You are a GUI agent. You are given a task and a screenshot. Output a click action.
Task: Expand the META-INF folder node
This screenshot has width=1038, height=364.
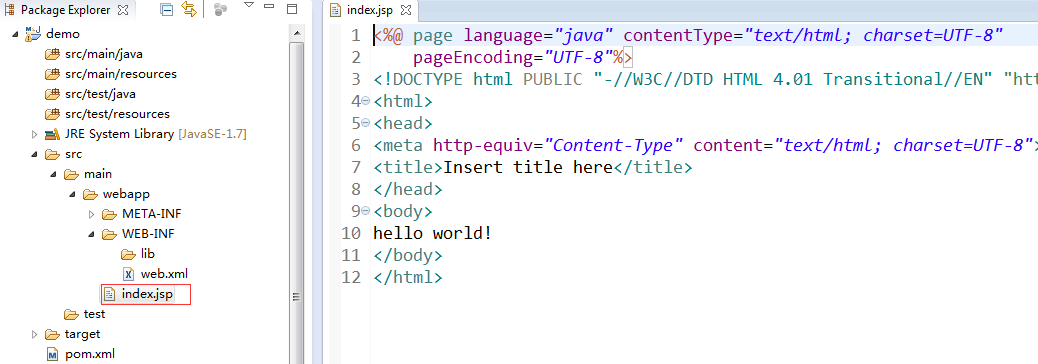(92, 214)
